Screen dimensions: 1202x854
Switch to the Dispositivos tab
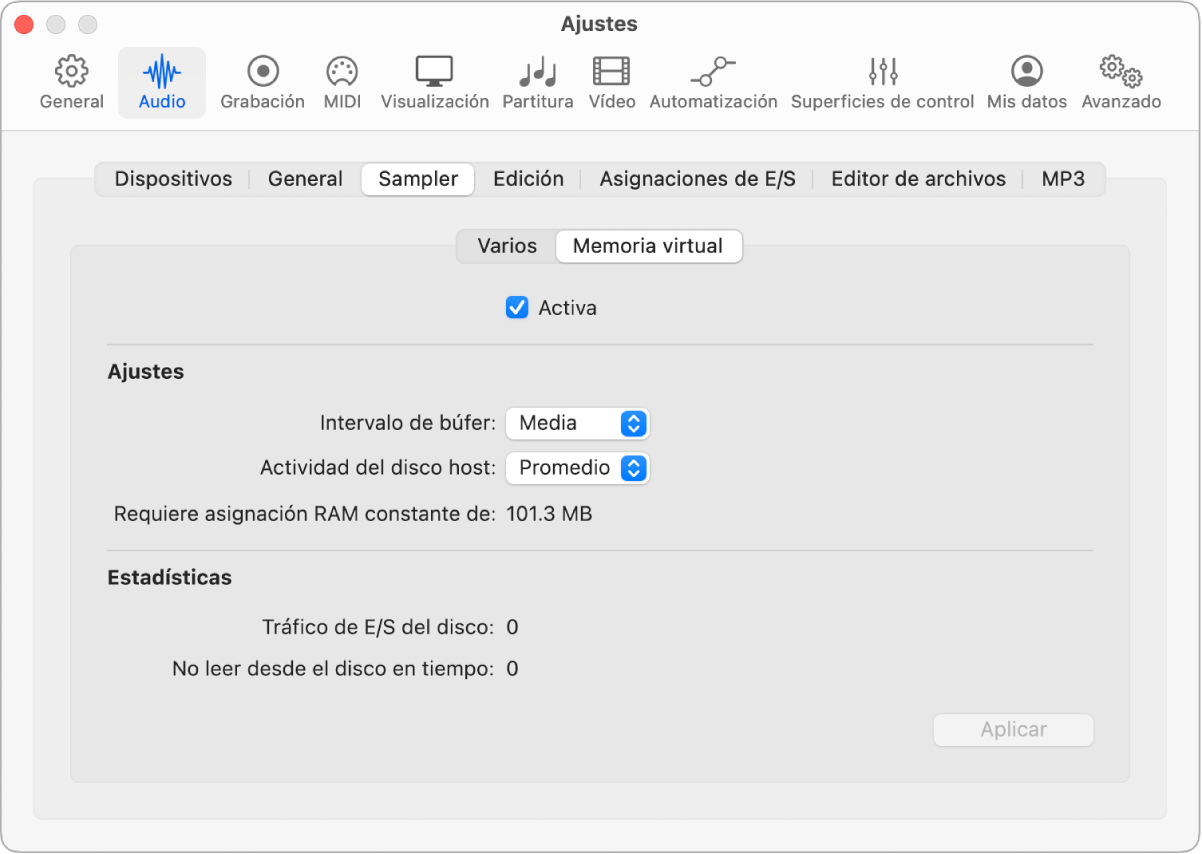click(x=173, y=179)
